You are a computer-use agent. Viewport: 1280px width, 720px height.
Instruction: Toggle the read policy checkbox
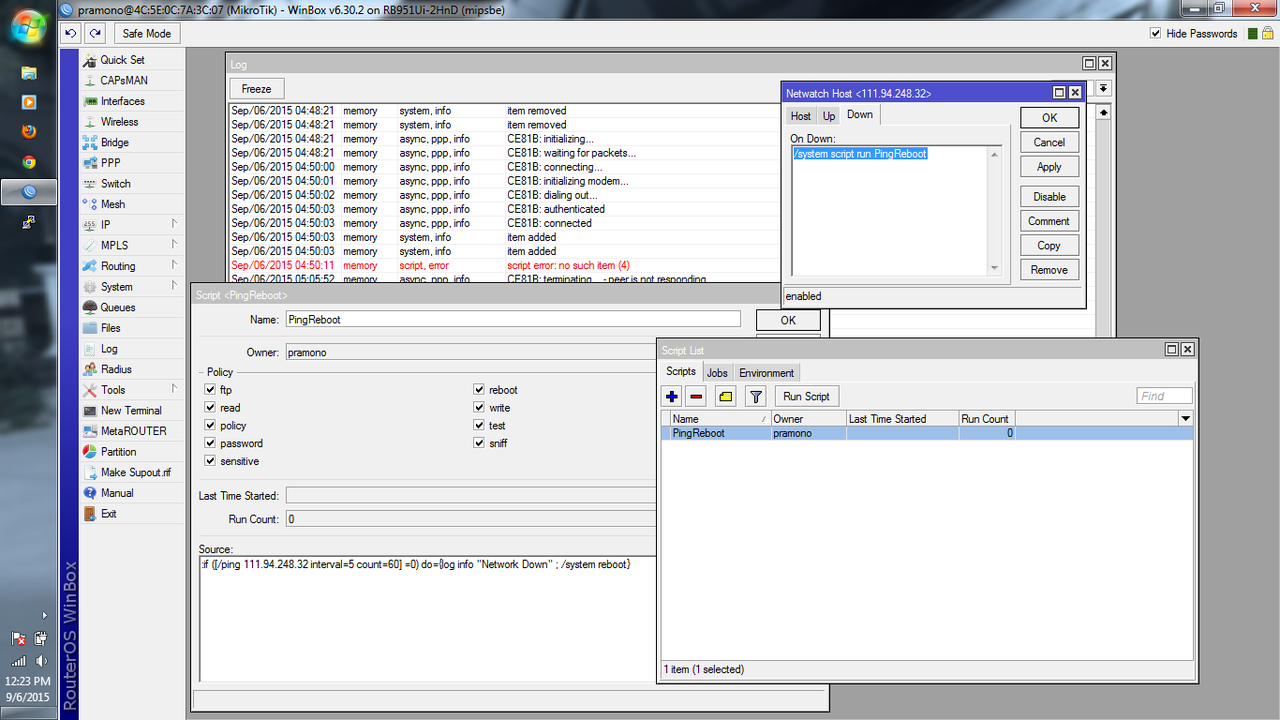tap(210, 408)
